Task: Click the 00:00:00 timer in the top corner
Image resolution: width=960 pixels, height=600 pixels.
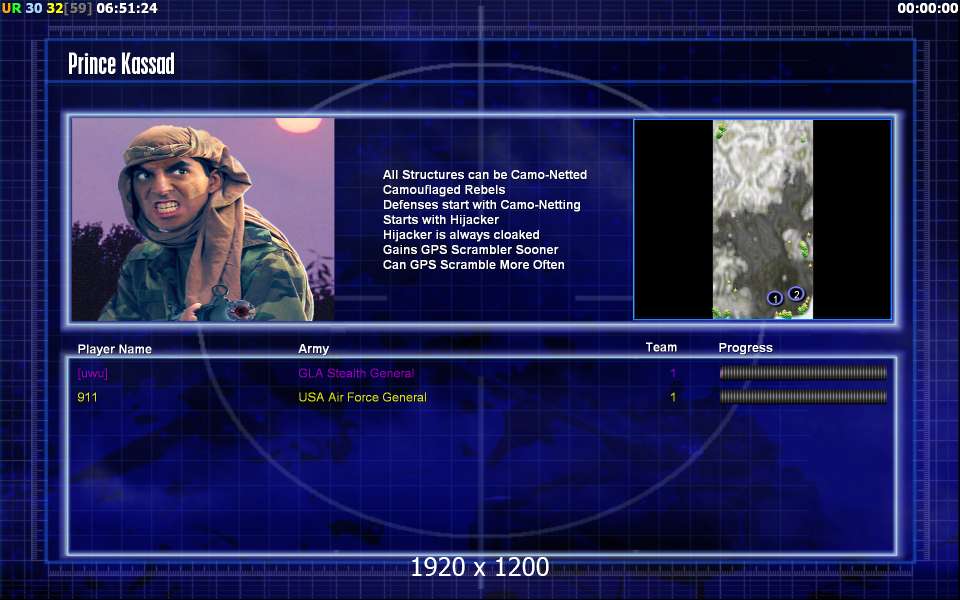Action: coord(927,8)
